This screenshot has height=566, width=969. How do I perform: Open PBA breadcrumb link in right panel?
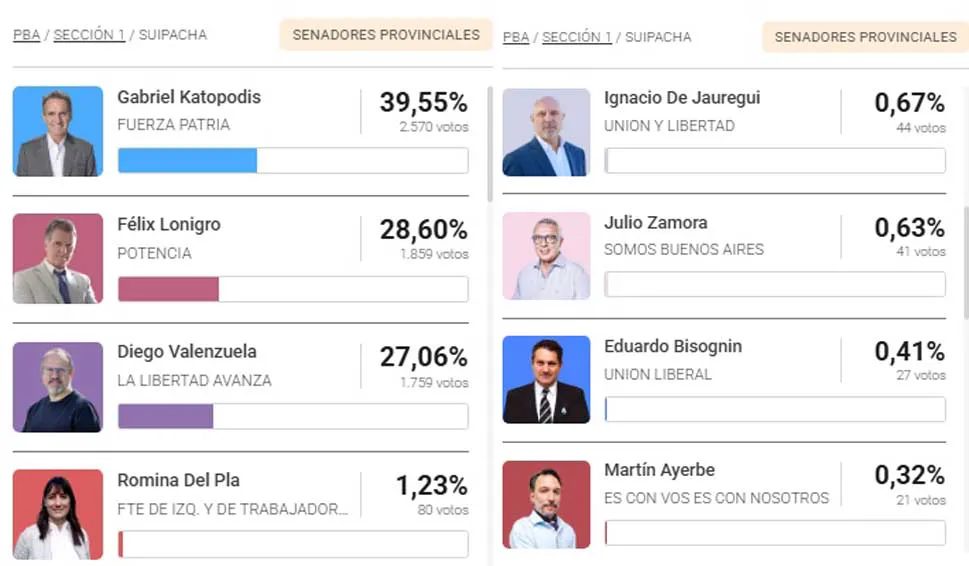515,38
